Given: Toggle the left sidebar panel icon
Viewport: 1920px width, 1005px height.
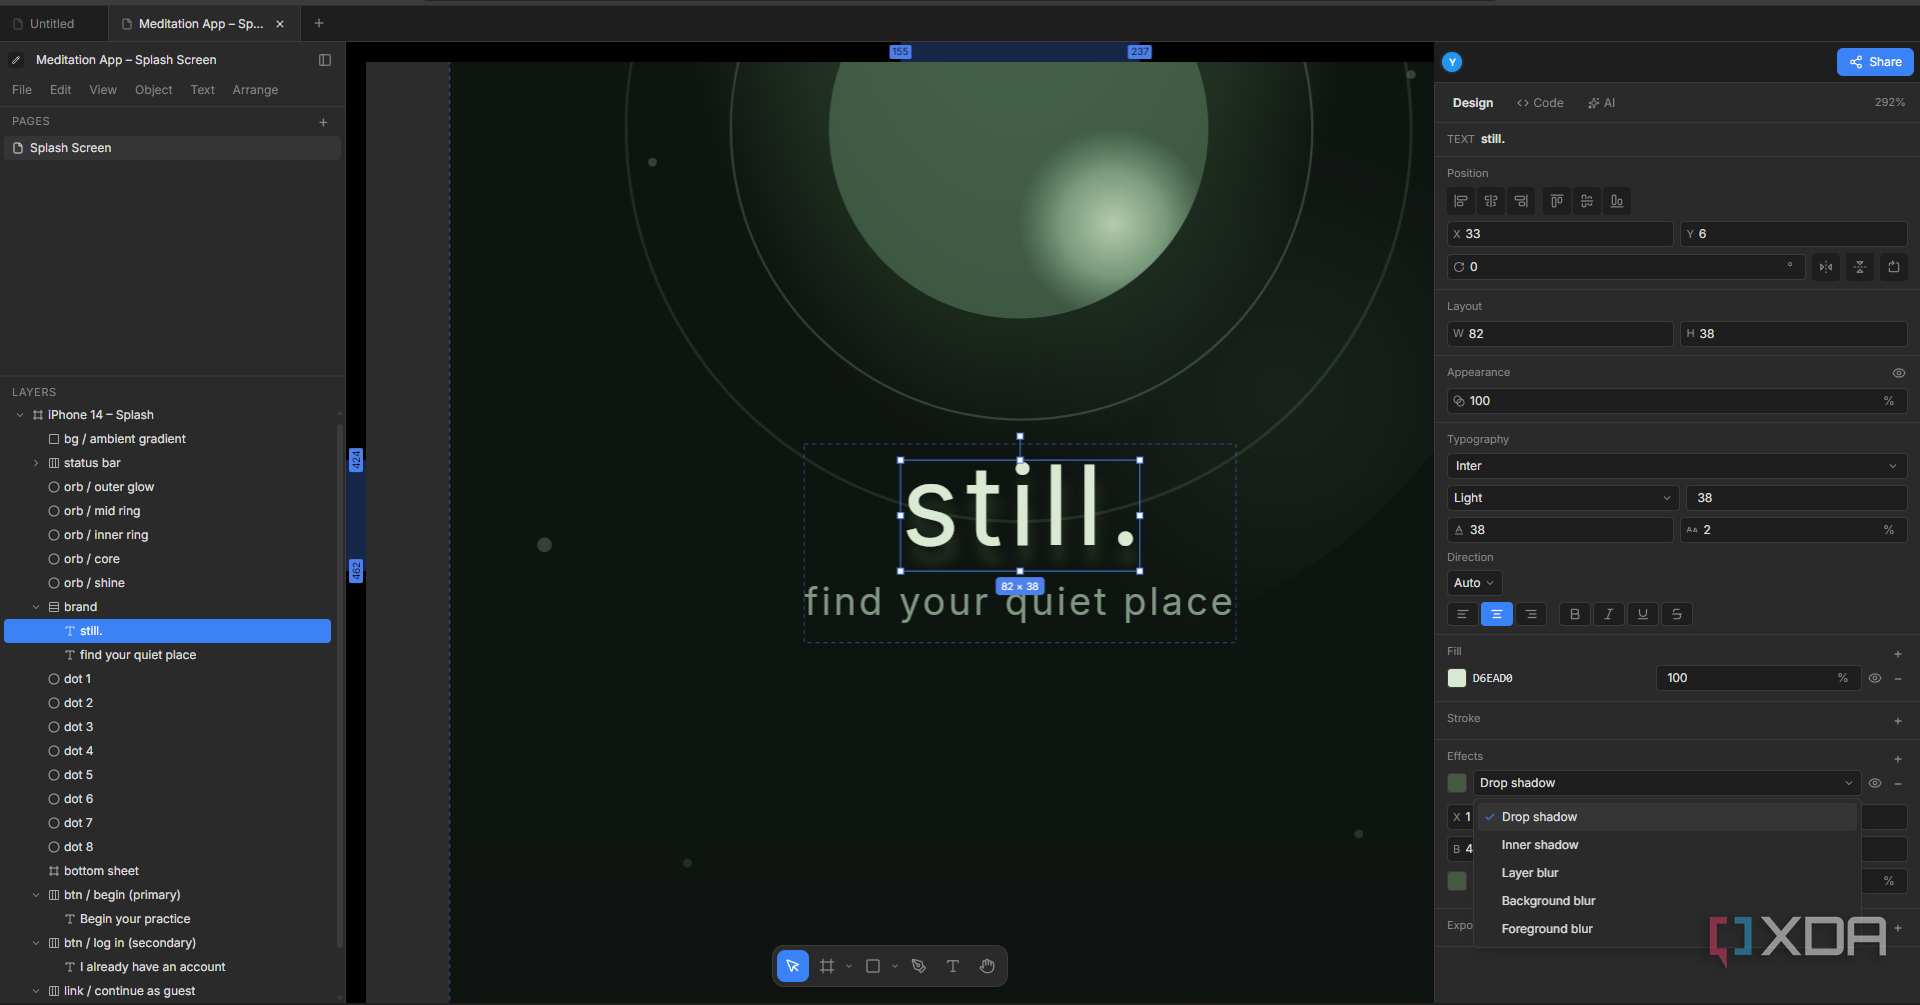Looking at the screenshot, I should click(x=325, y=60).
